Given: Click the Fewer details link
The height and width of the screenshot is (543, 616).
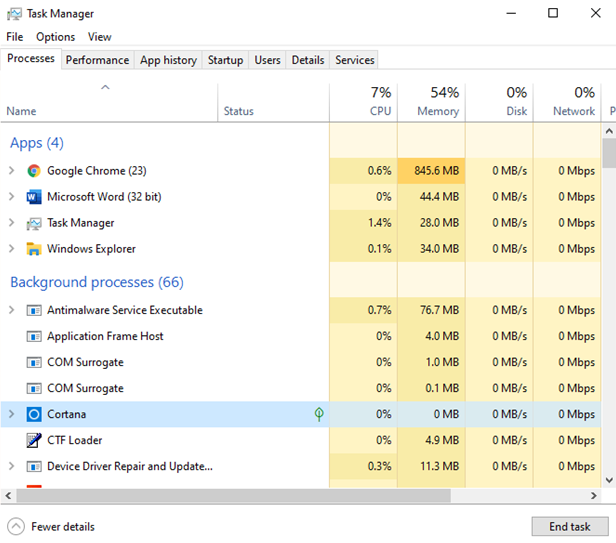Looking at the screenshot, I should (63, 526).
